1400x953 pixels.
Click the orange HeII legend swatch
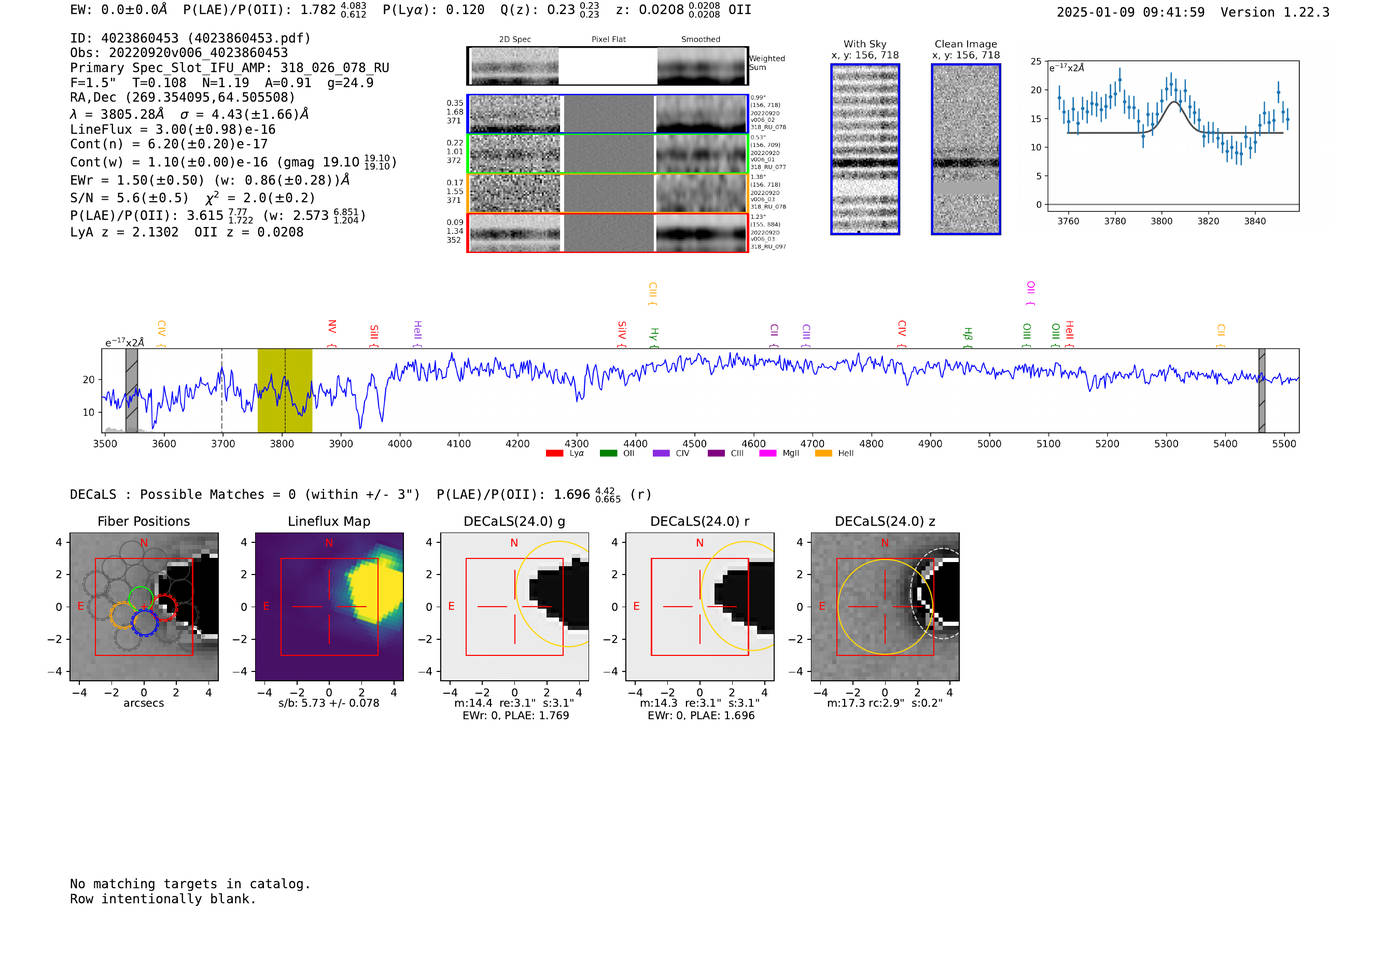click(823, 454)
